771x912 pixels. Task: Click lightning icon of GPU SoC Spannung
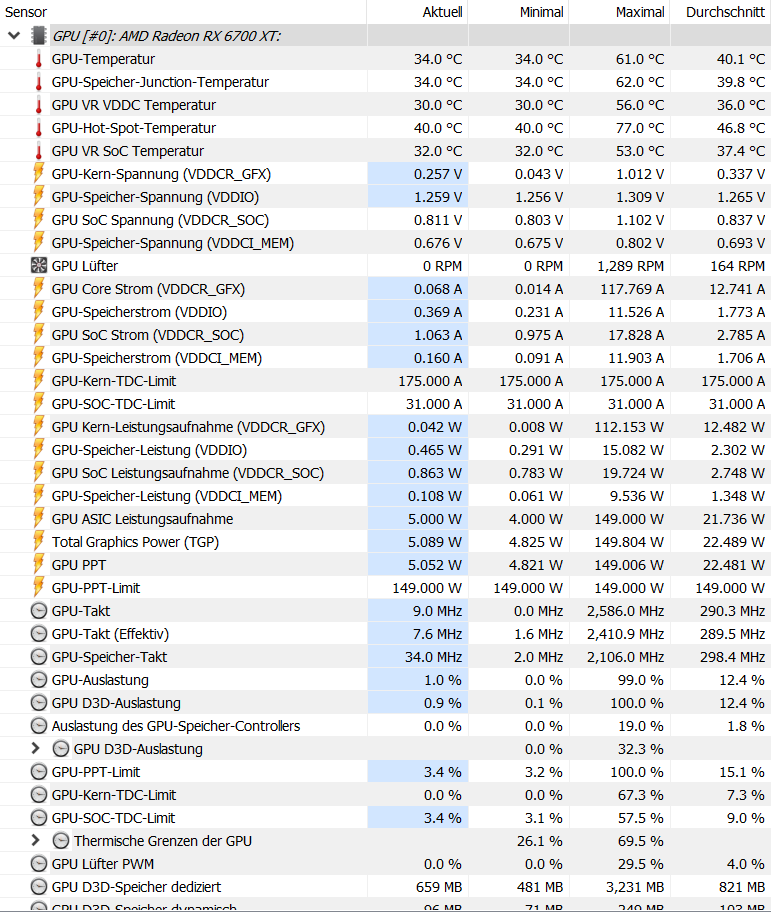tap(38, 220)
